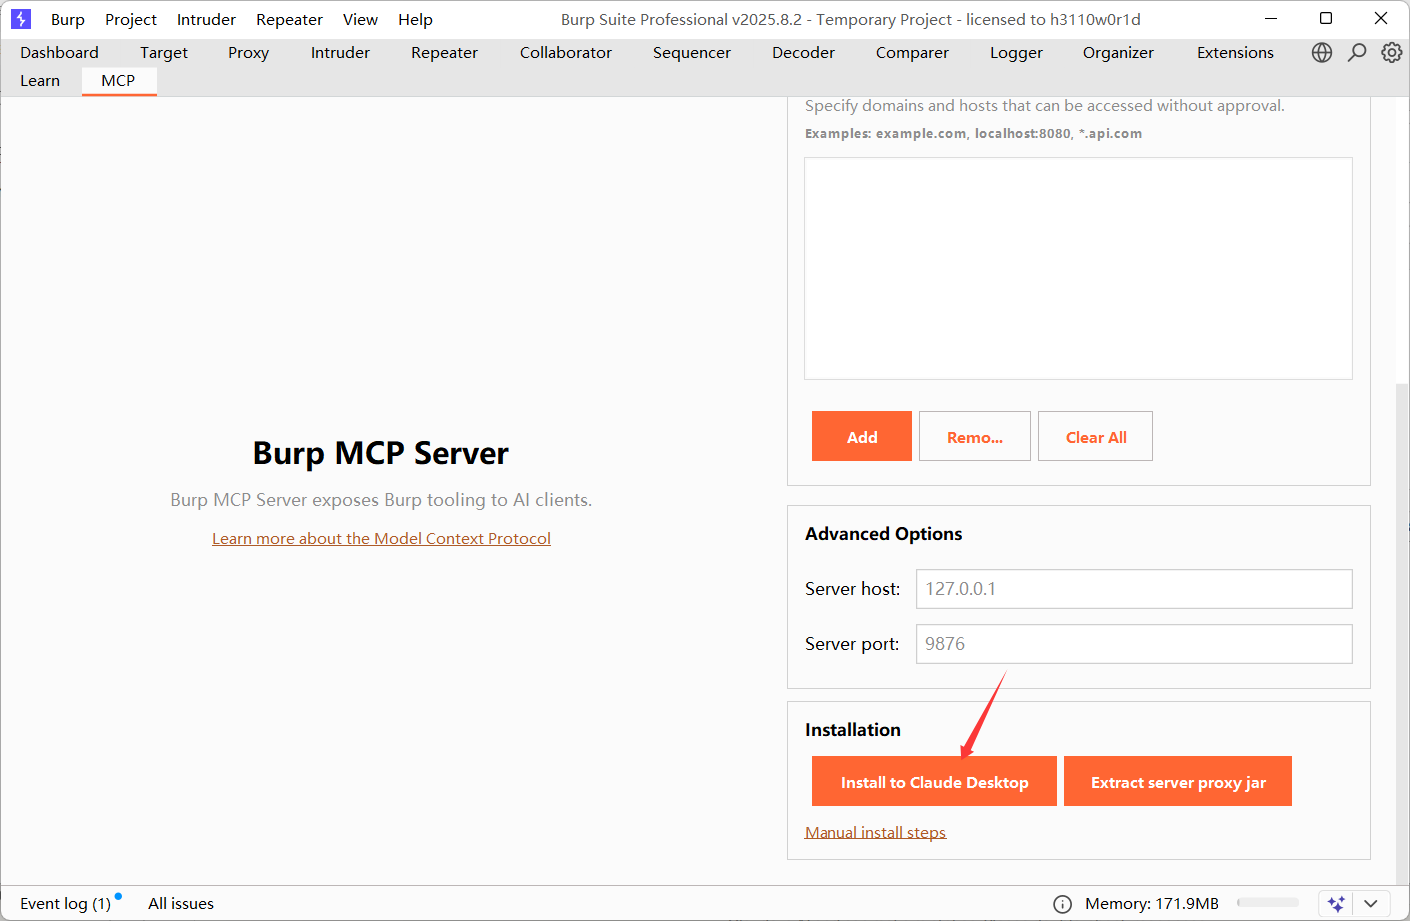Click the info icon beside Memory
Image resolution: width=1410 pixels, height=921 pixels.
[1062, 904]
